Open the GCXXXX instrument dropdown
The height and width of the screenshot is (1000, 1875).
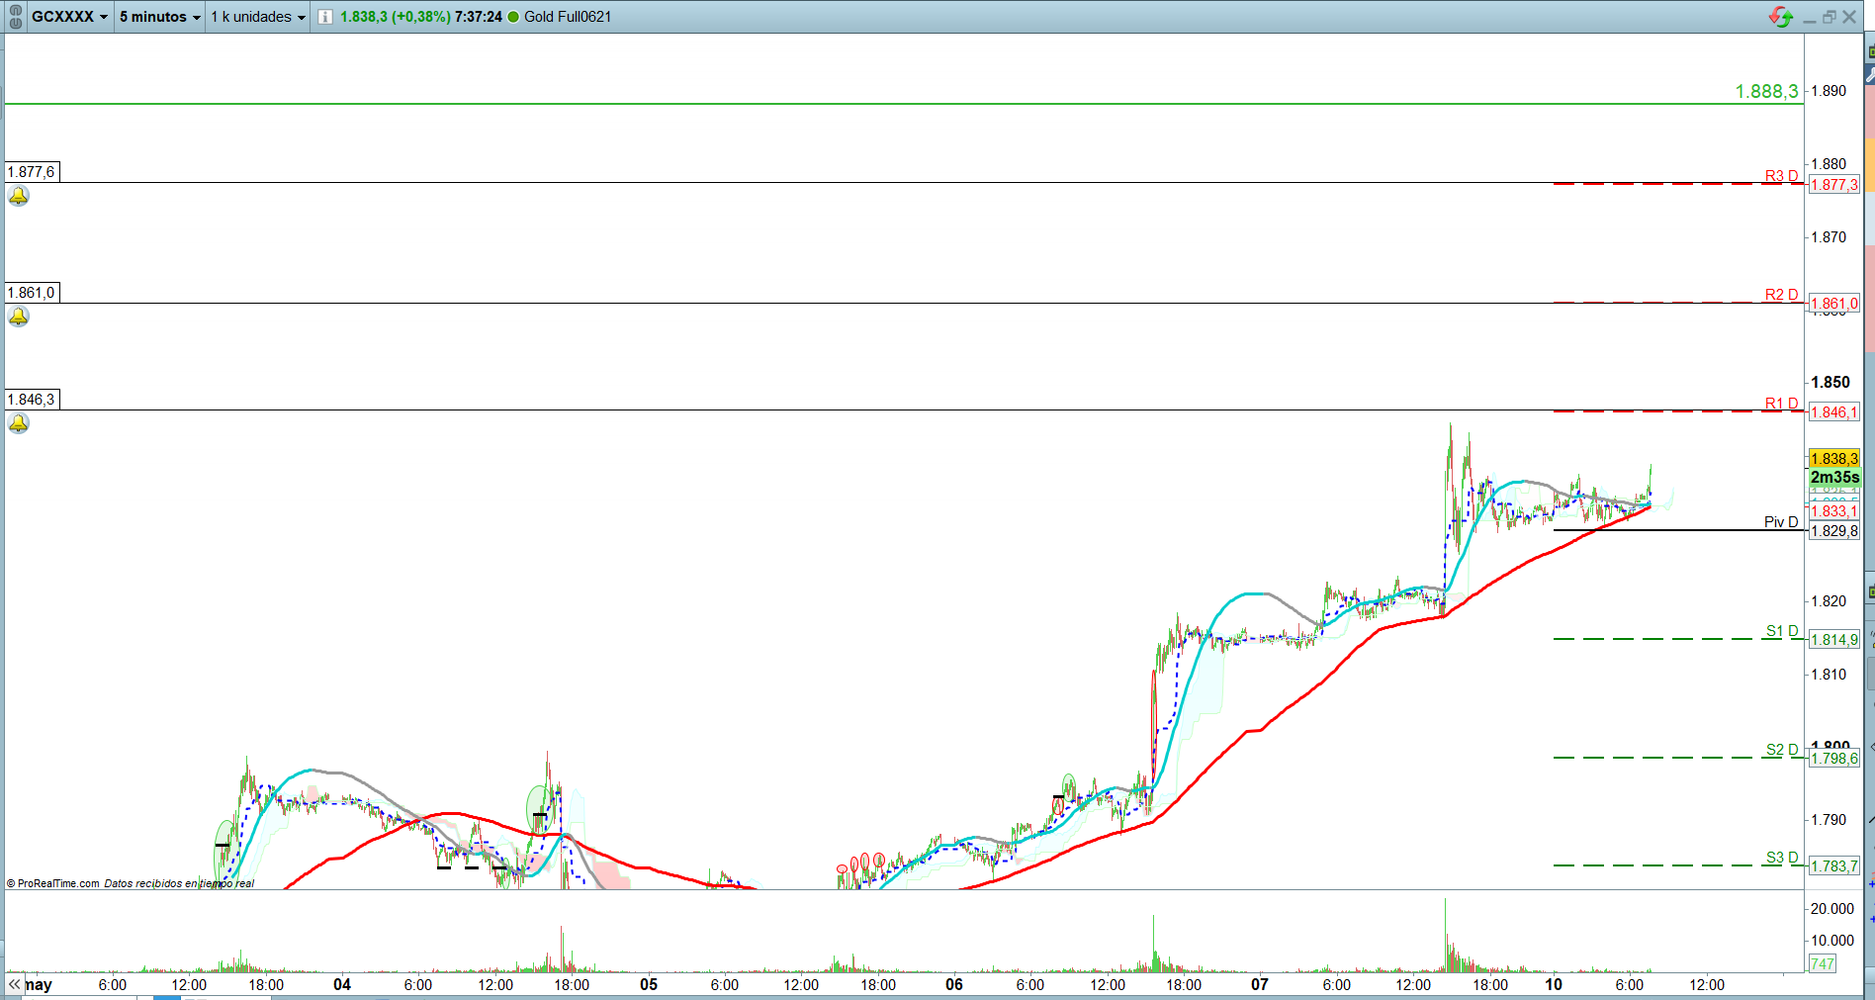coord(69,17)
